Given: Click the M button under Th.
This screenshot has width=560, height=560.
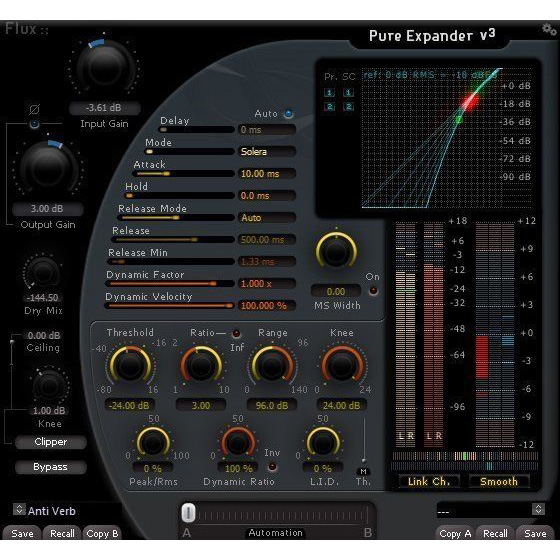Looking at the screenshot, I should [364, 471].
